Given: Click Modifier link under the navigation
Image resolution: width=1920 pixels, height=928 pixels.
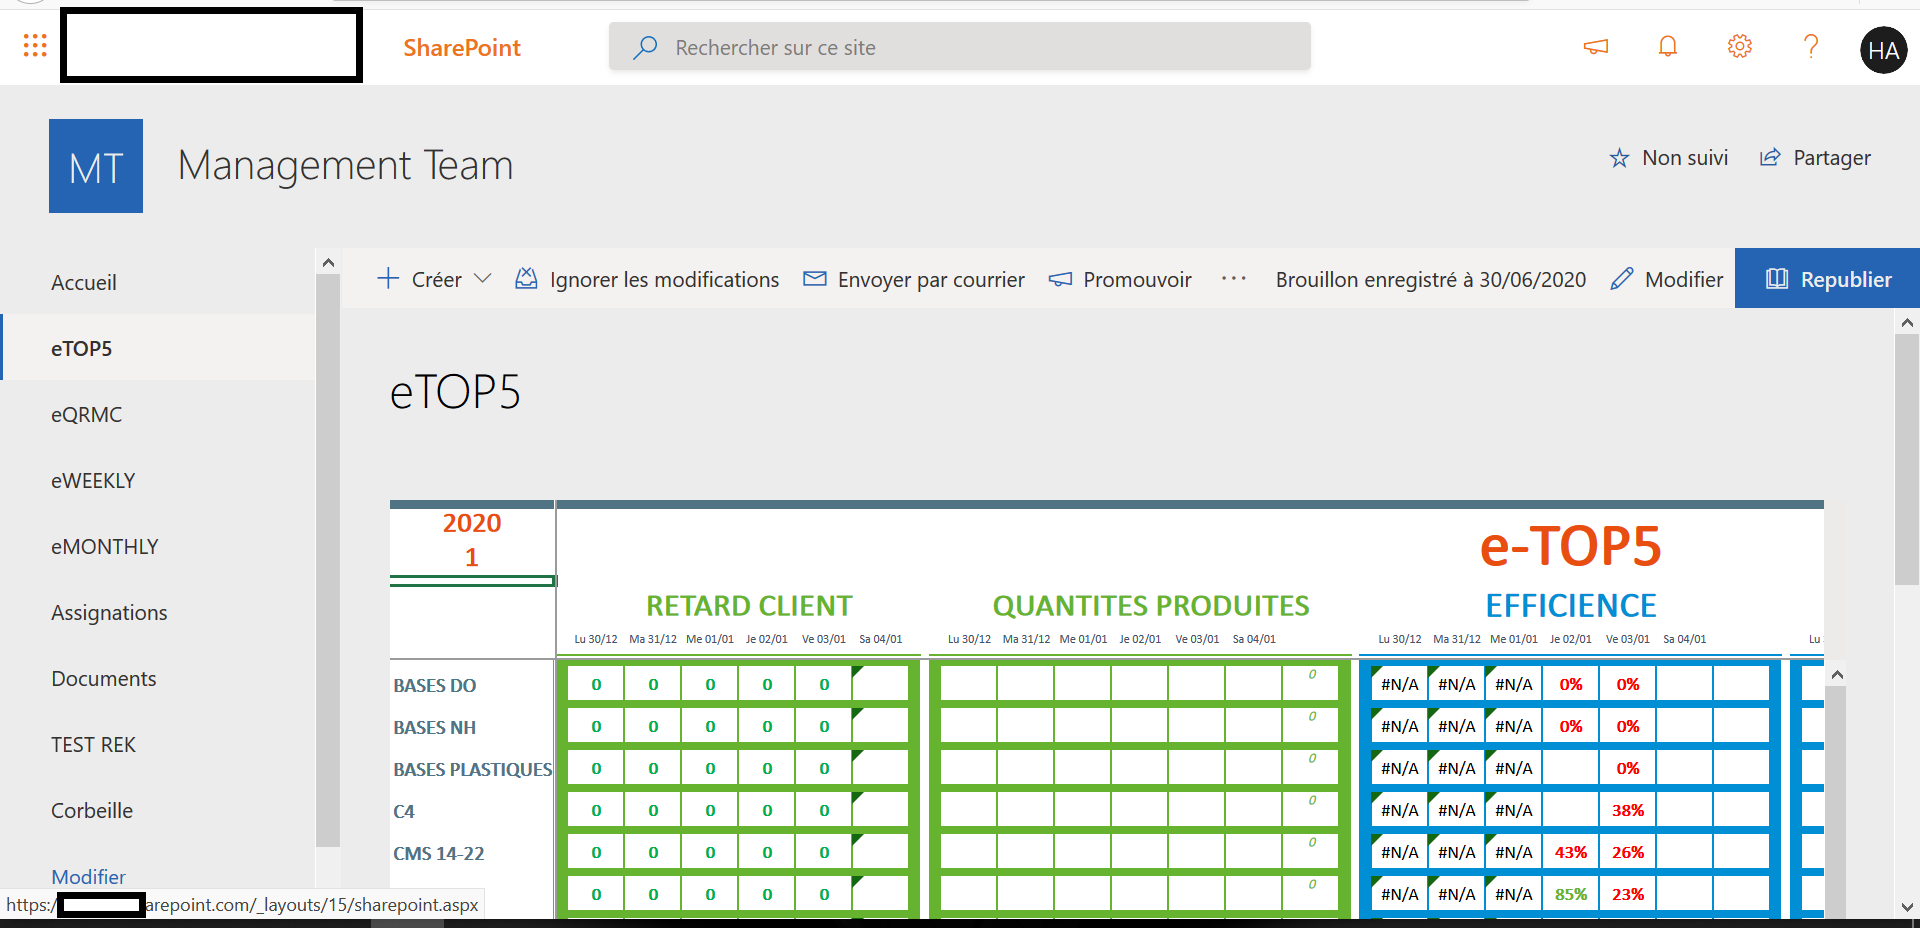Looking at the screenshot, I should pyautogui.click(x=88, y=877).
